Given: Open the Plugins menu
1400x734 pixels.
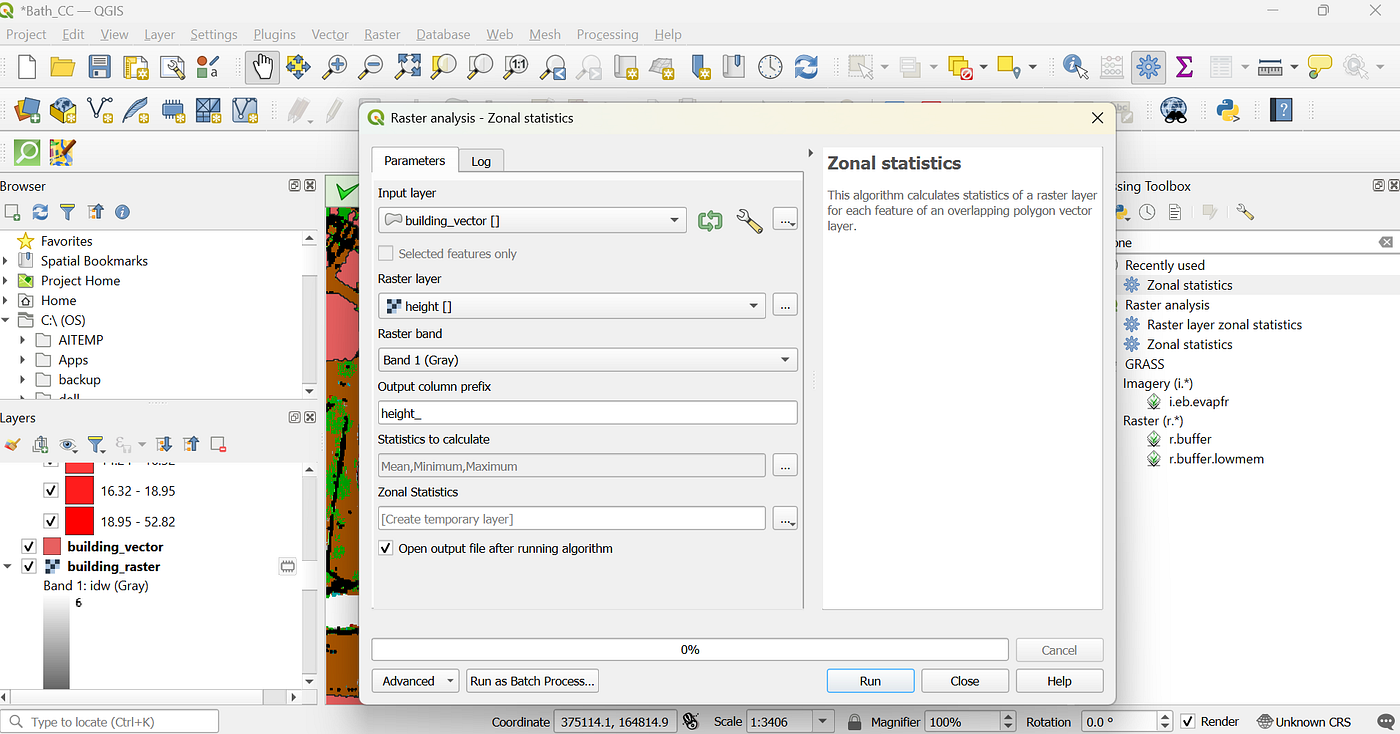Looking at the screenshot, I should pos(274,34).
